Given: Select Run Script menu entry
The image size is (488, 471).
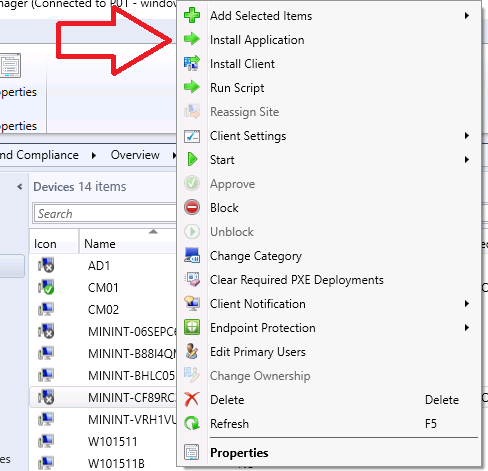Looking at the screenshot, I should pos(237,88).
